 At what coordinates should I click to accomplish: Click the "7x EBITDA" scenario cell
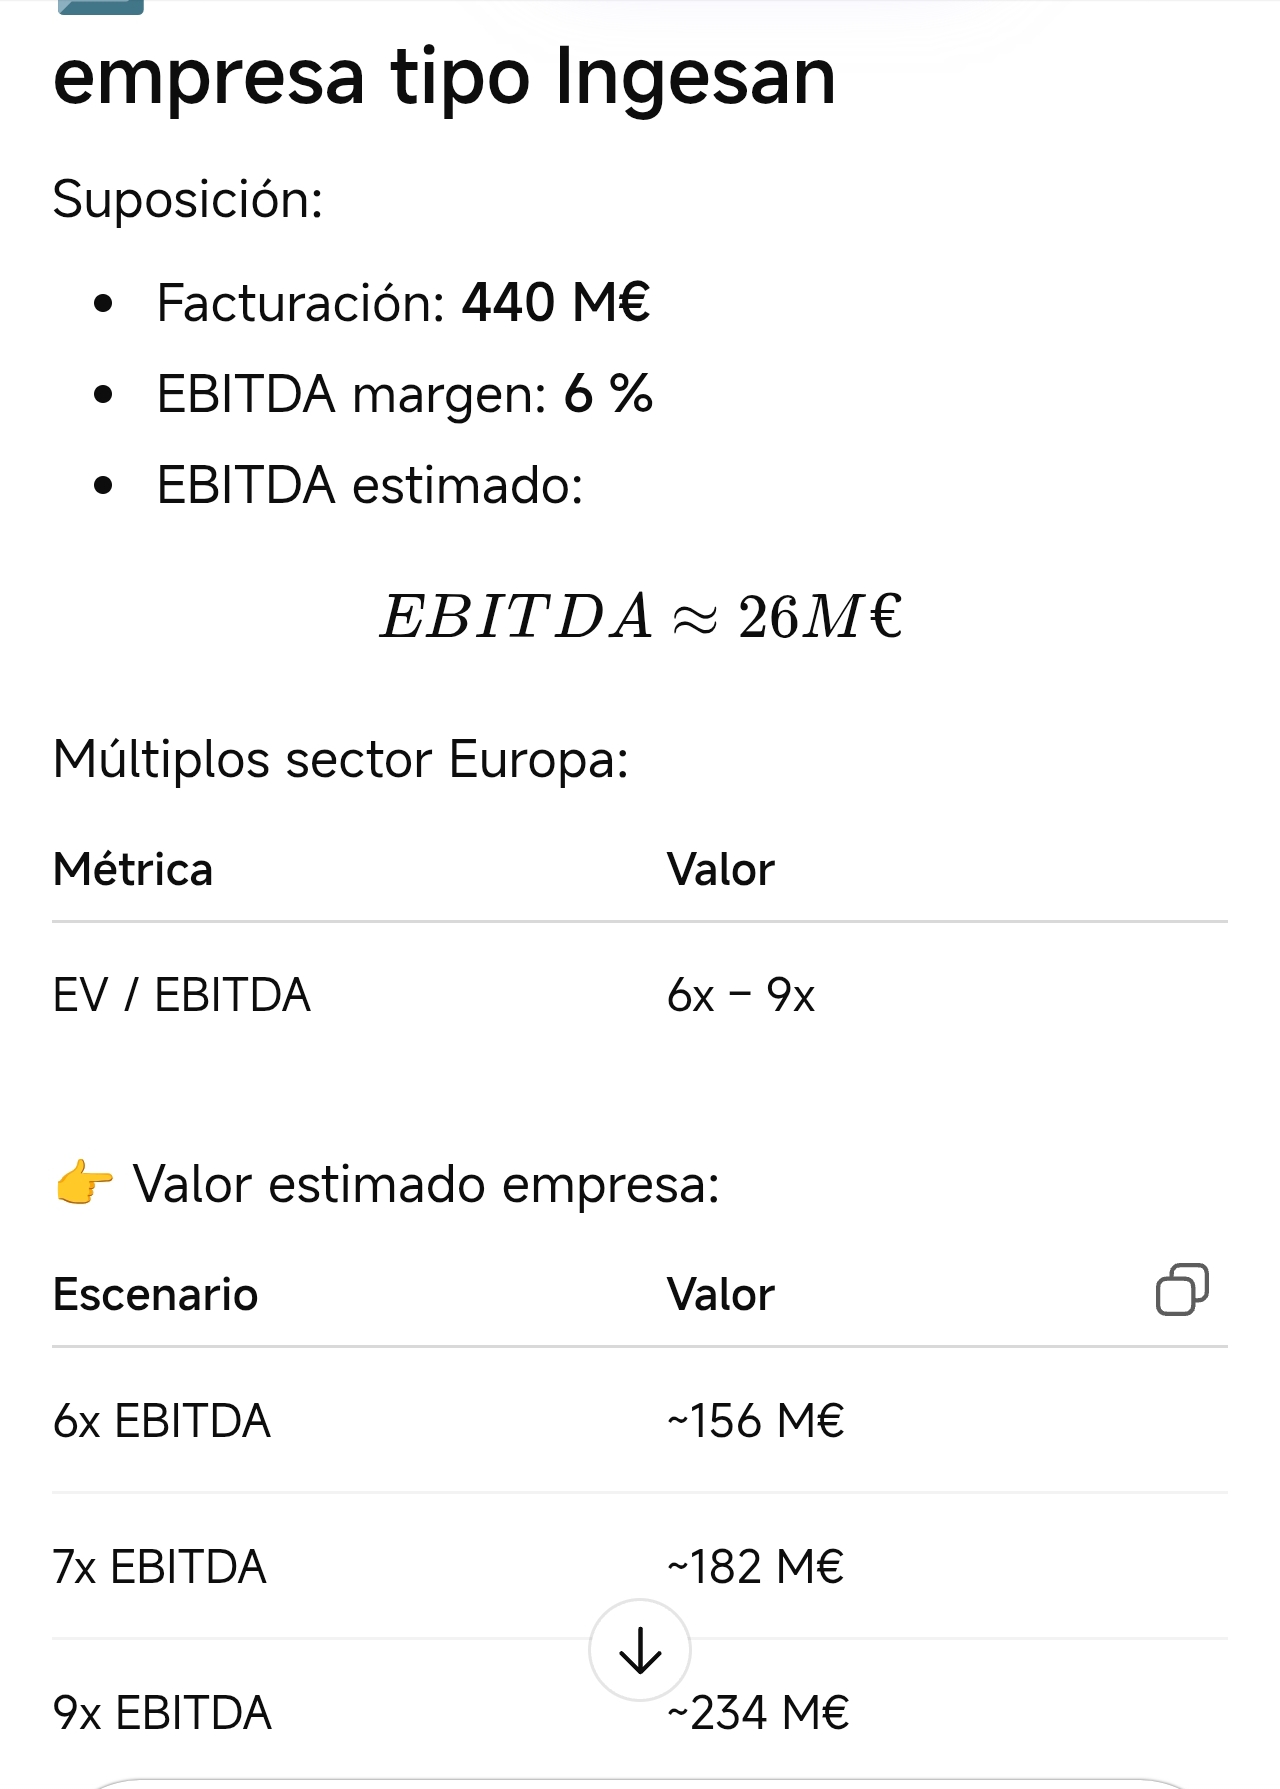click(160, 1567)
